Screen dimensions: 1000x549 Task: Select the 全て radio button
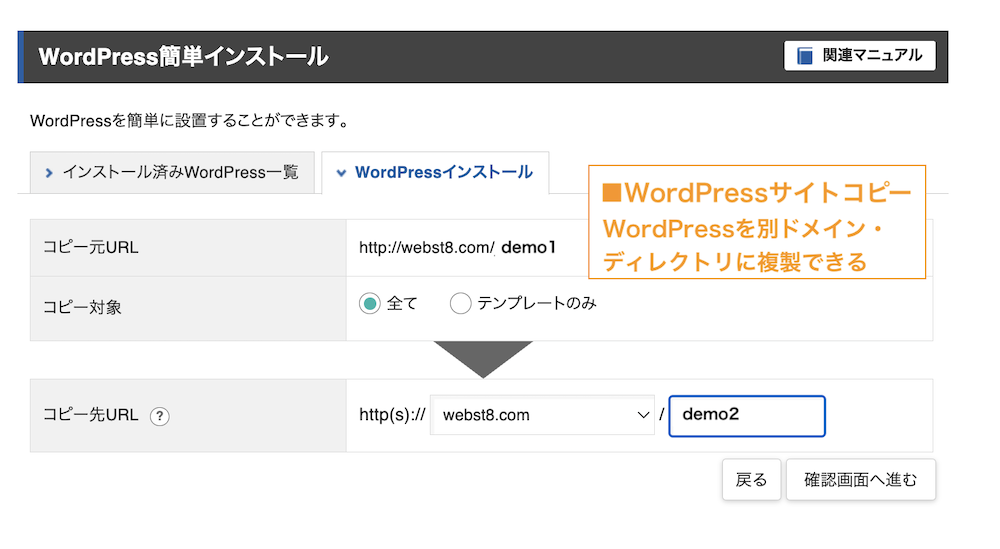point(370,304)
